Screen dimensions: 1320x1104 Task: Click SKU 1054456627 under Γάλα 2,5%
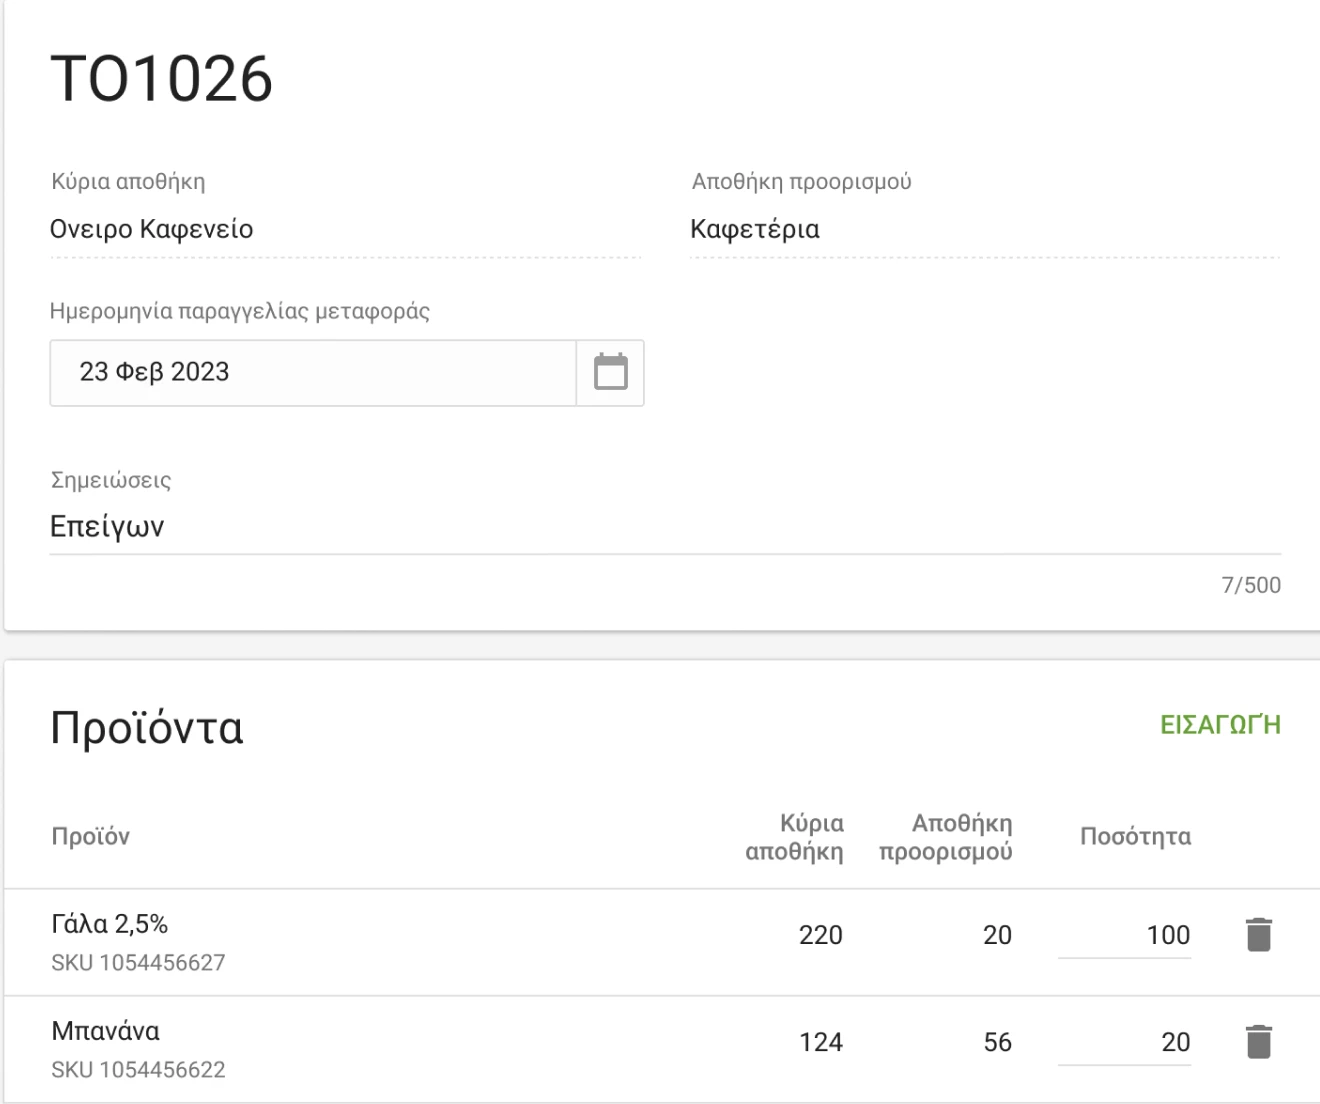[138, 963]
